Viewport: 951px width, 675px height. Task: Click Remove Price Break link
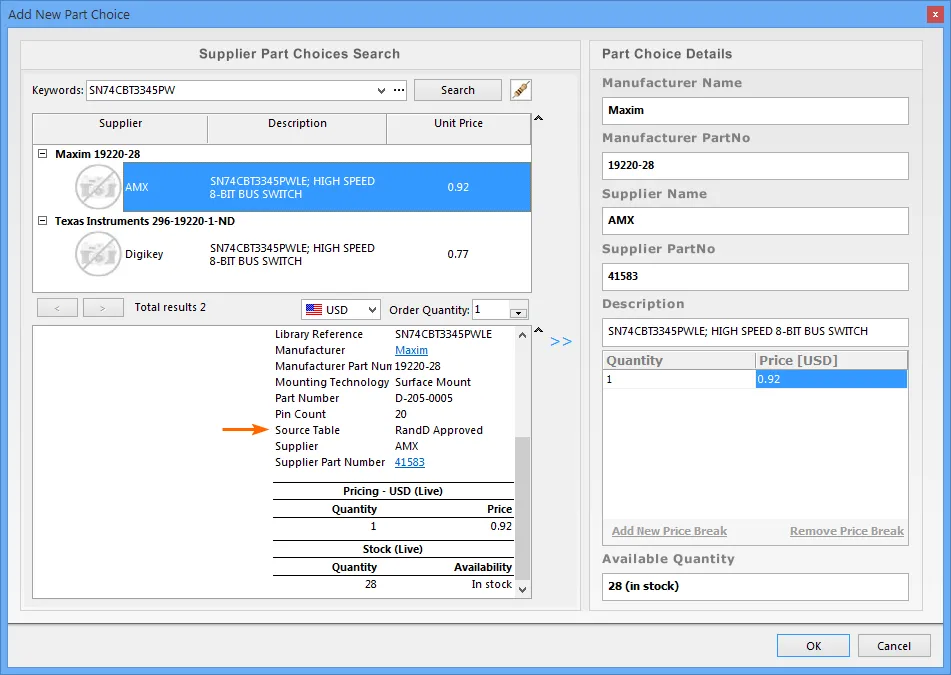(847, 531)
